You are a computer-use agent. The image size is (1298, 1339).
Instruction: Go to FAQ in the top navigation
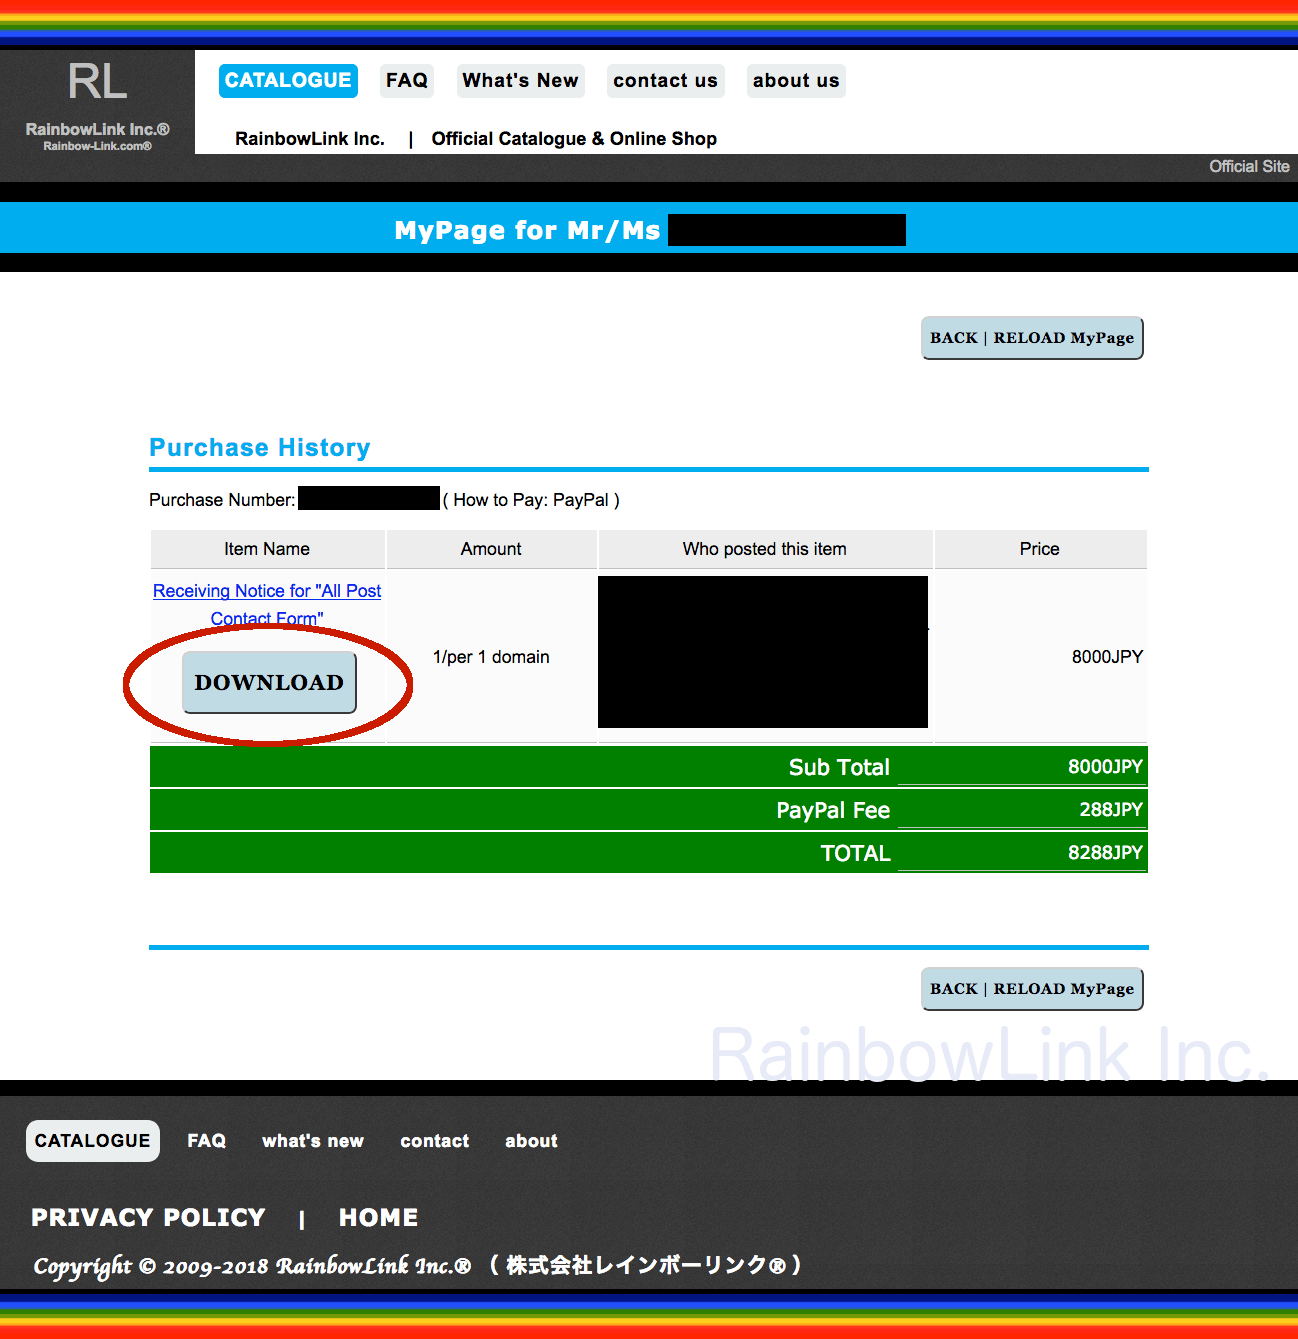(x=406, y=81)
